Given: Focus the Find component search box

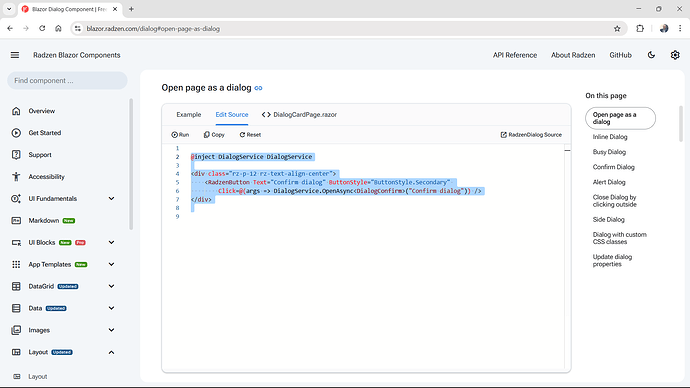Looking at the screenshot, I should 67,81.
